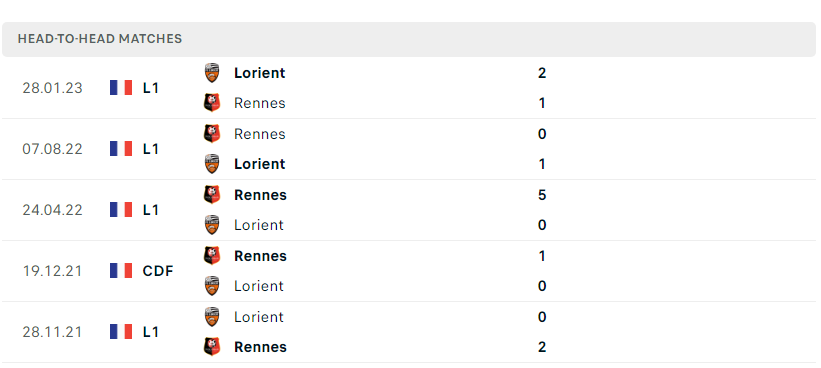821x368 pixels.
Task: Click the French flag in 28.01.23 row
Action: coord(121,87)
